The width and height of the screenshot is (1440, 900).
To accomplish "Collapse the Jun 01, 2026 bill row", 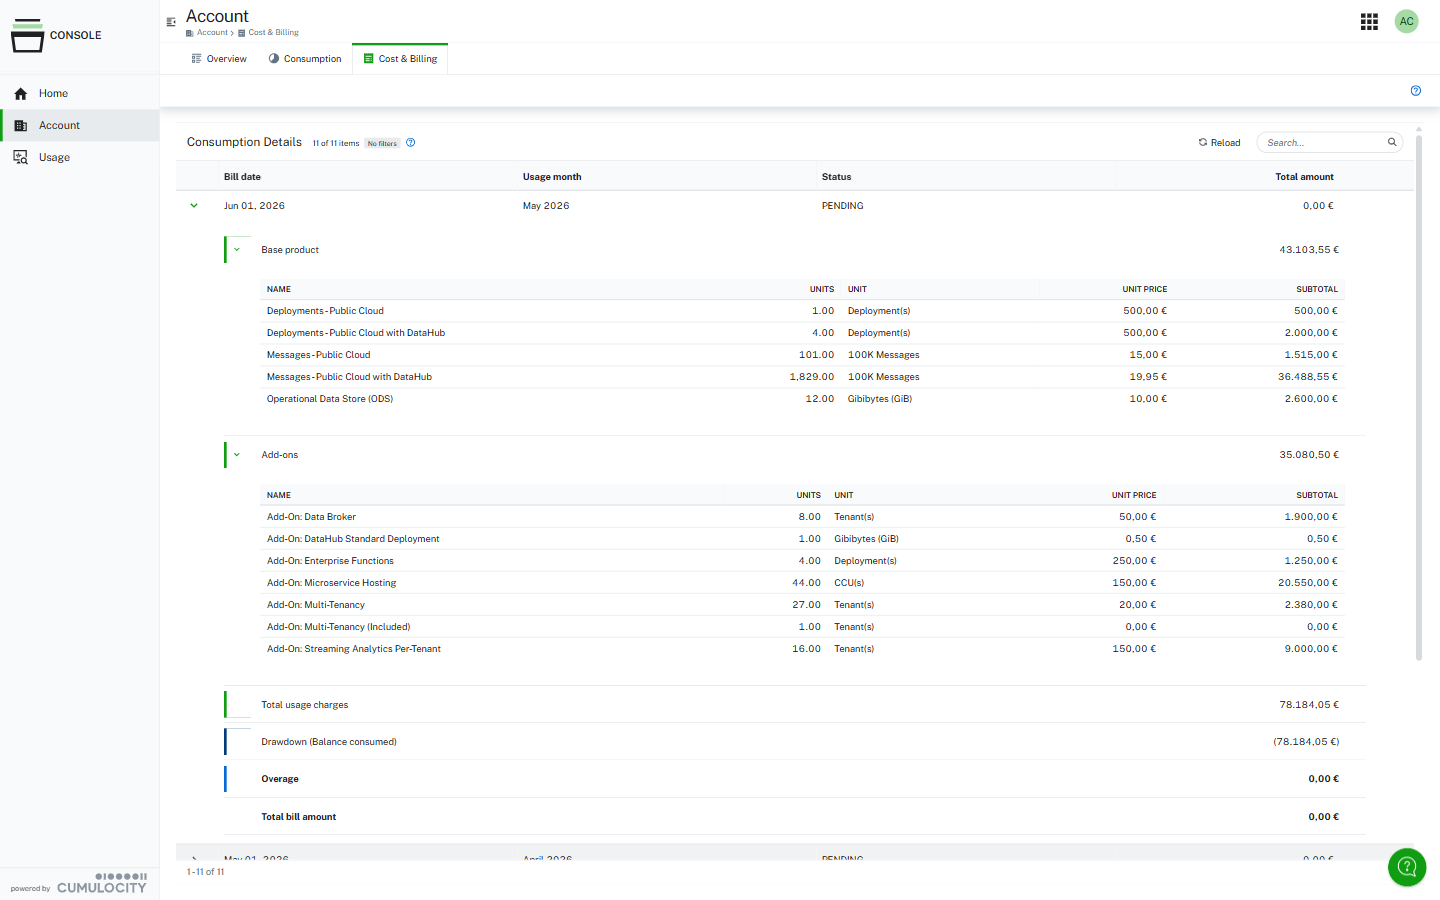I will [x=194, y=206].
